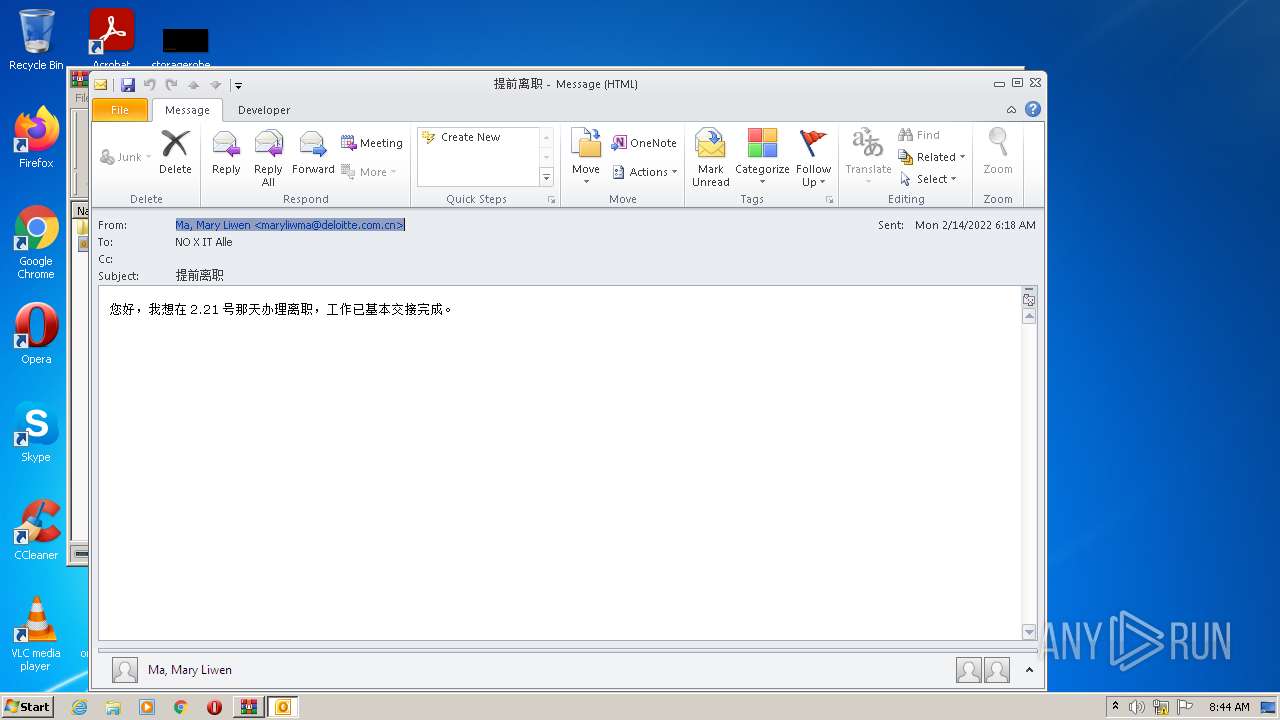Screen dimensions: 1280x720
Task: Expand the Quick Steps gallery
Action: 546,178
